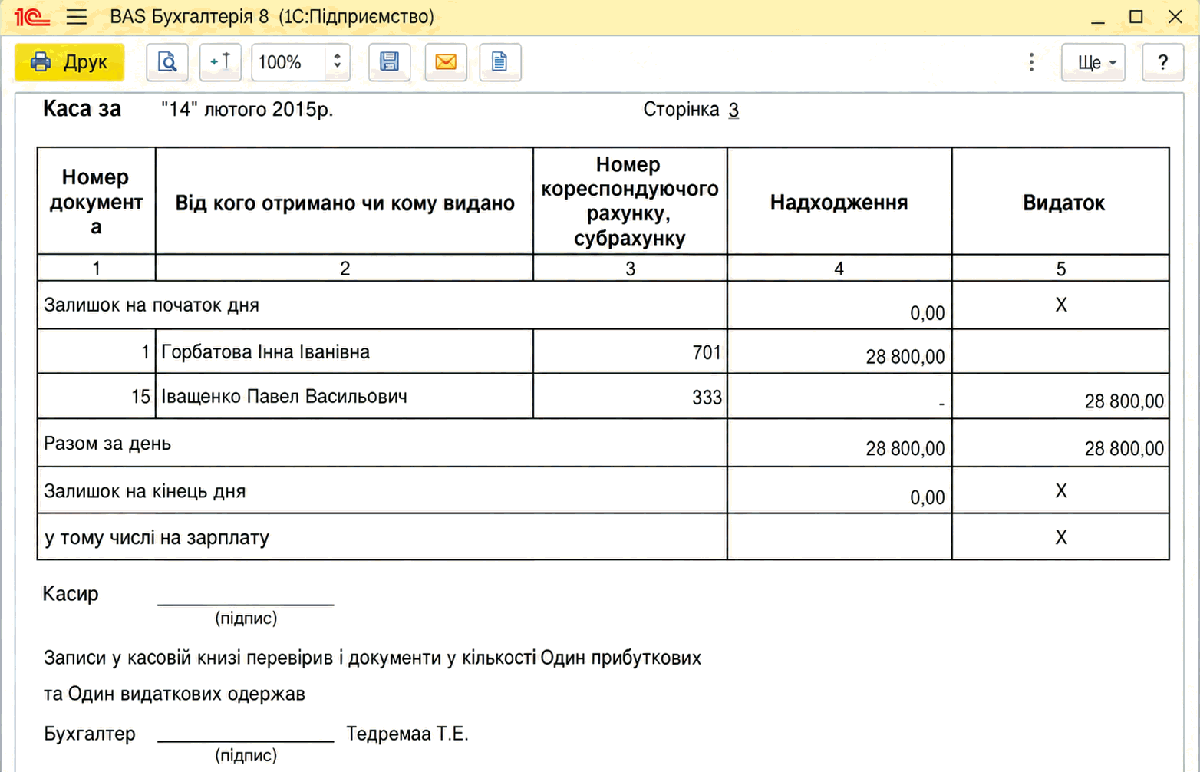Click the 'Залишок на початок дня' row label
This screenshot has width=1200, height=772.
pyautogui.click(x=152, y=305)
